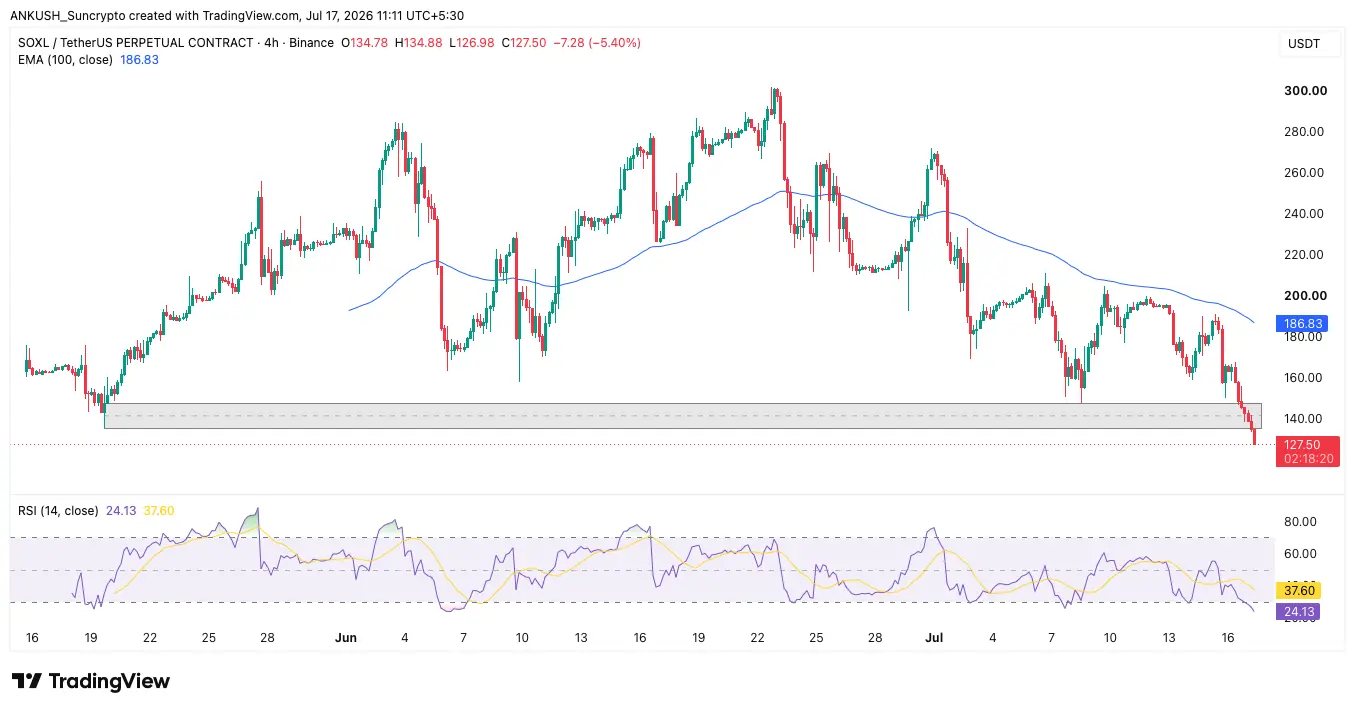Click the 80.00 RSI axis level
Image resolution: width=1355 pixels, height=711 pixels.
tap(1301, 521)
